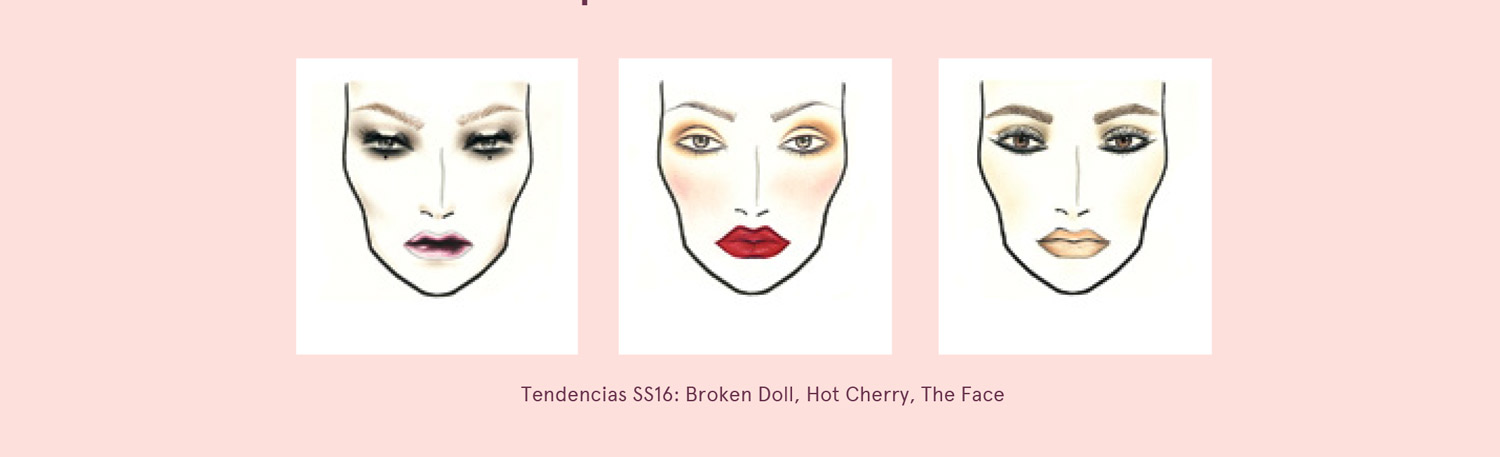This screenshot has height=457, width=1500.
Task: Click the right winged-liner eye on third chart
Action: [x=1123, y=140]
